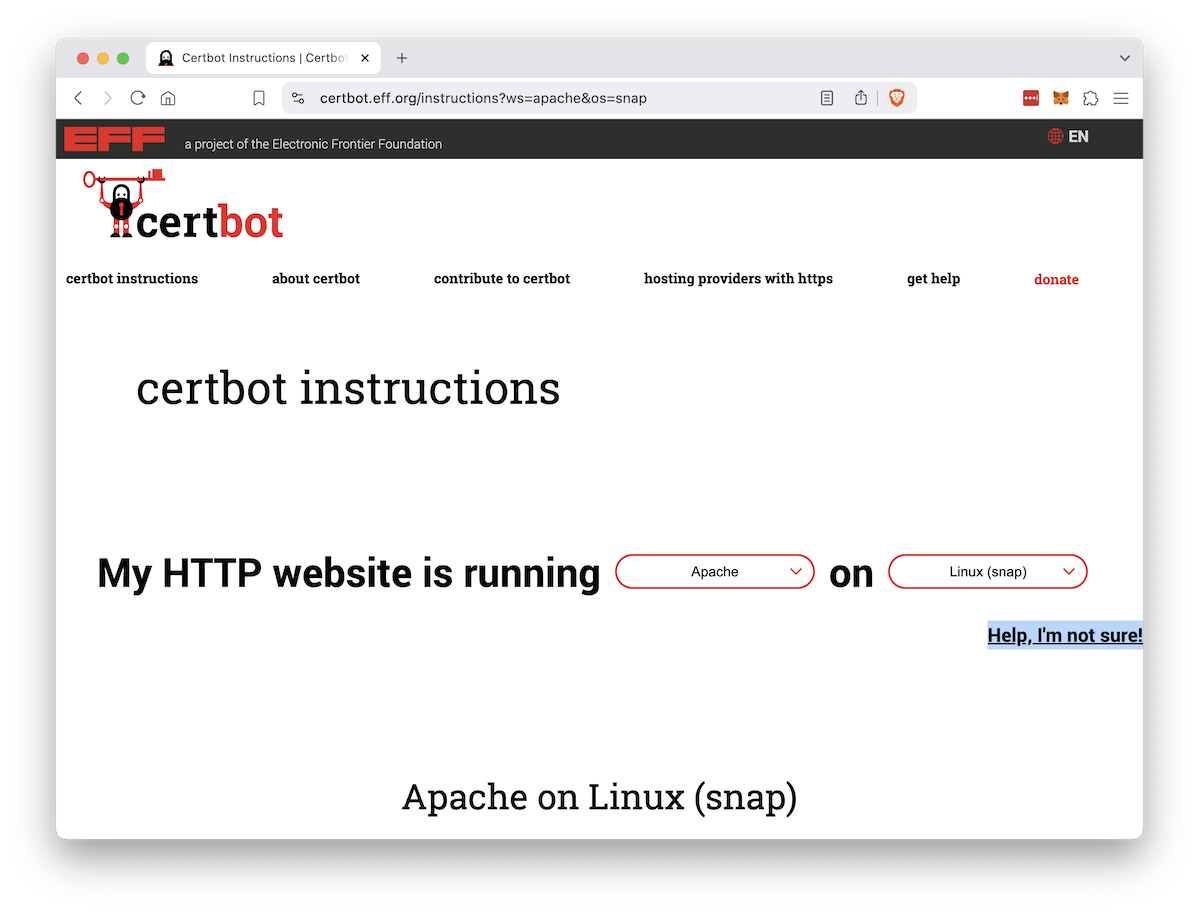Open certbot instructions nav item

pyautogui.click(x=132, y=278)
